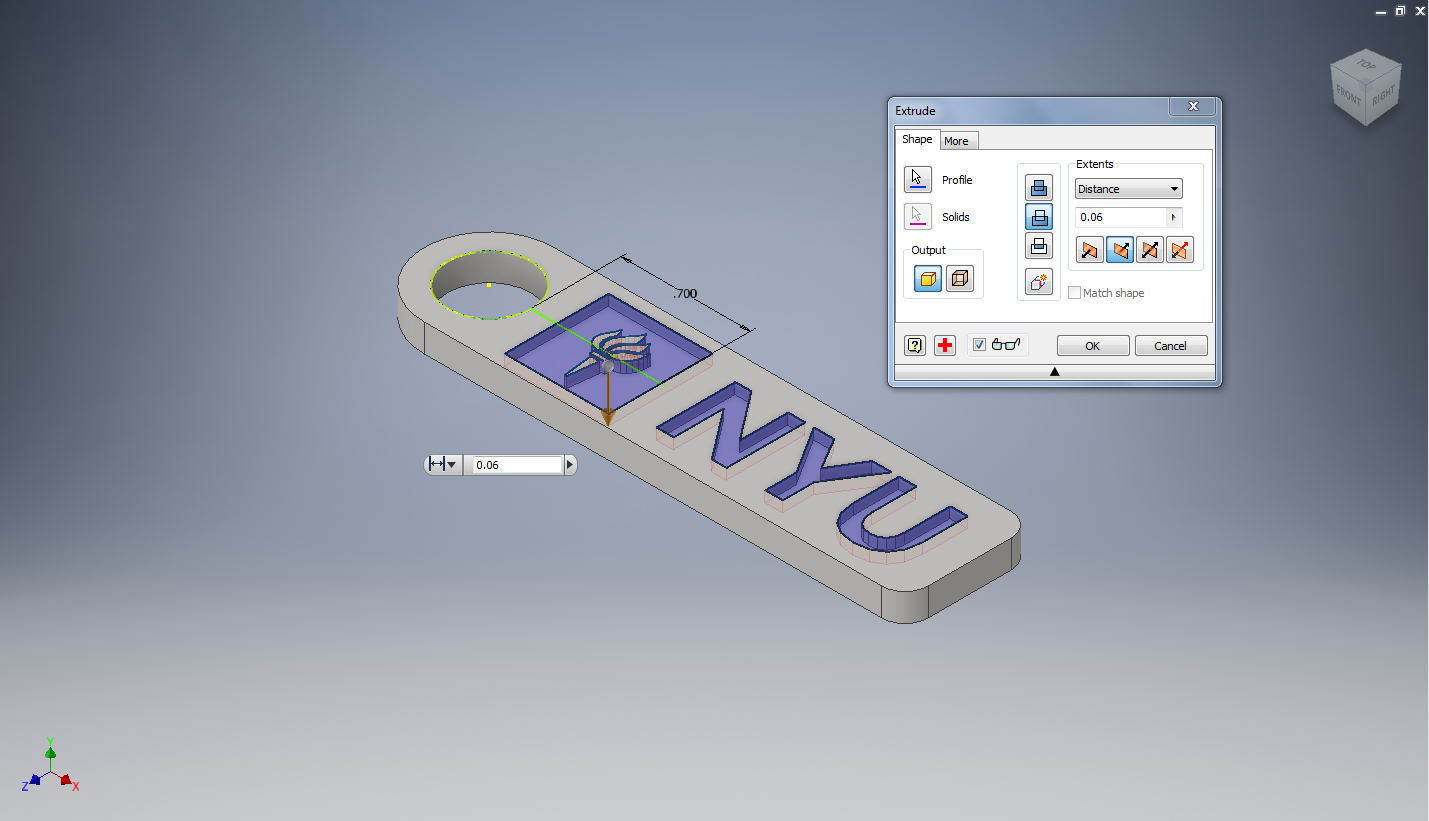Click Cancel in Extrude dialog

coord(1171,345)
